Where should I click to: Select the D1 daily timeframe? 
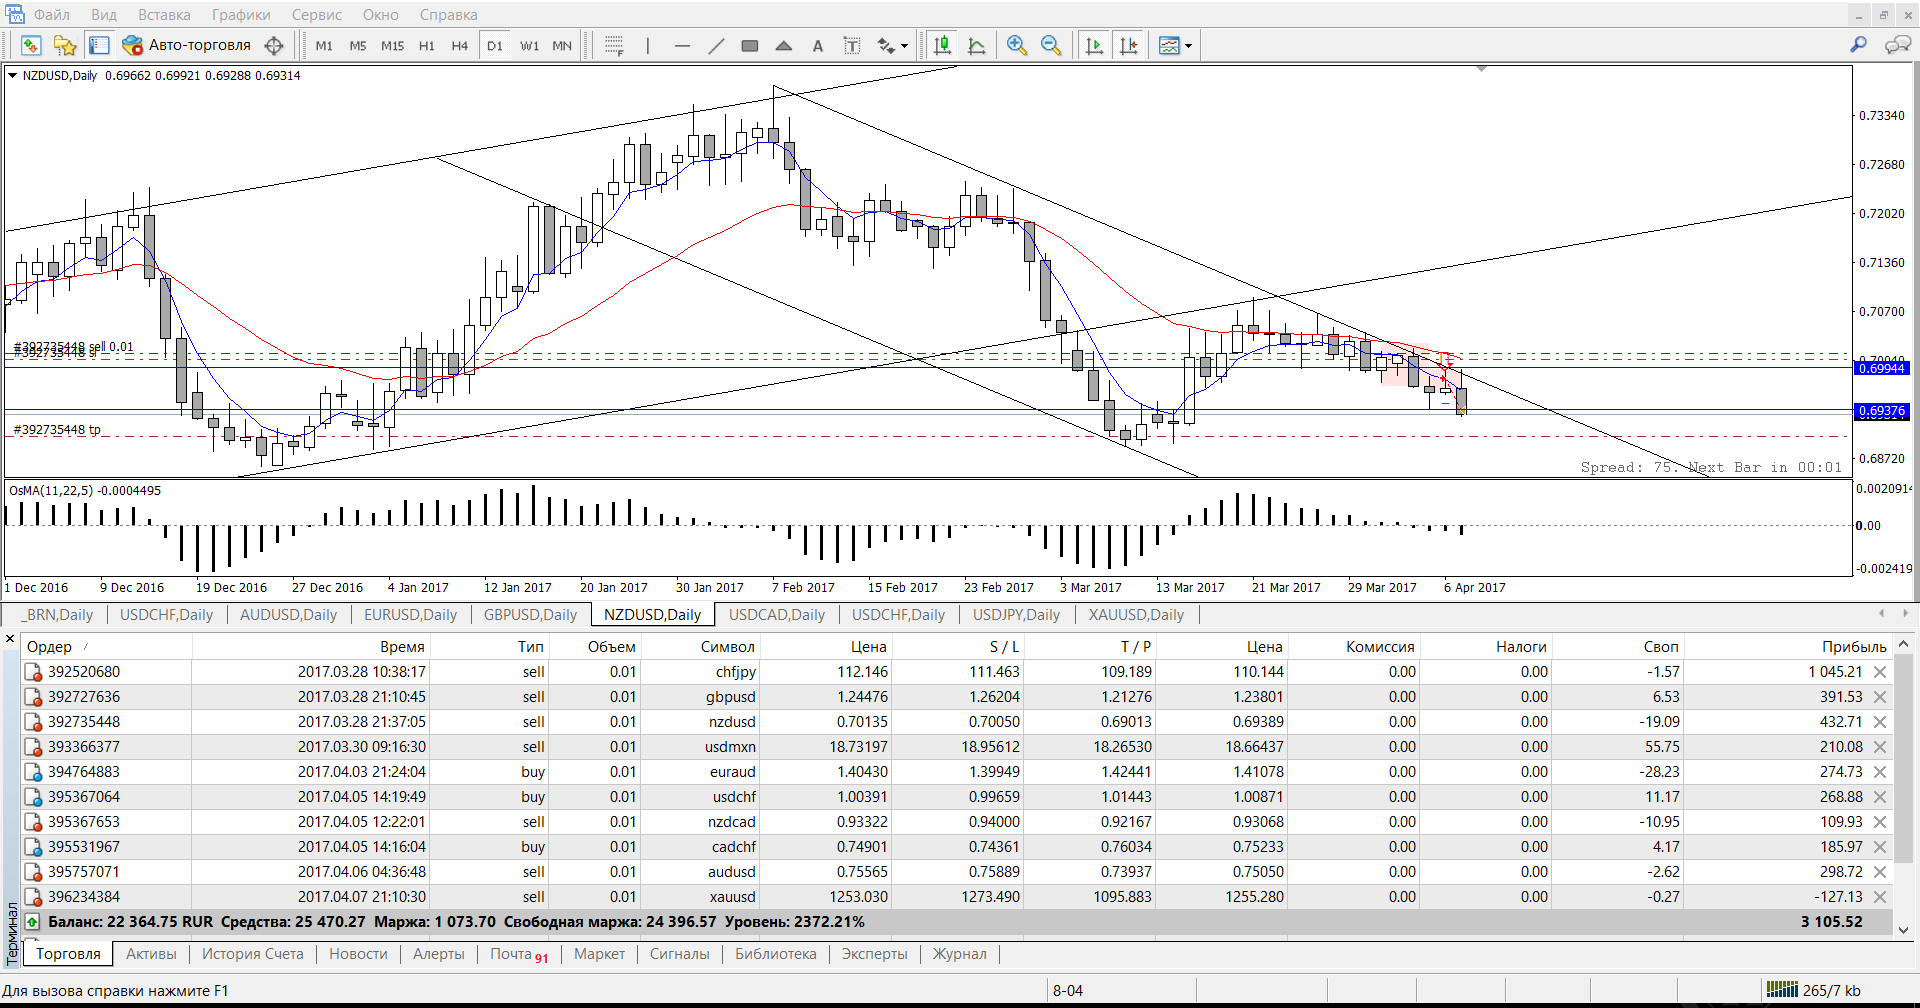click(x=495, y=45)
